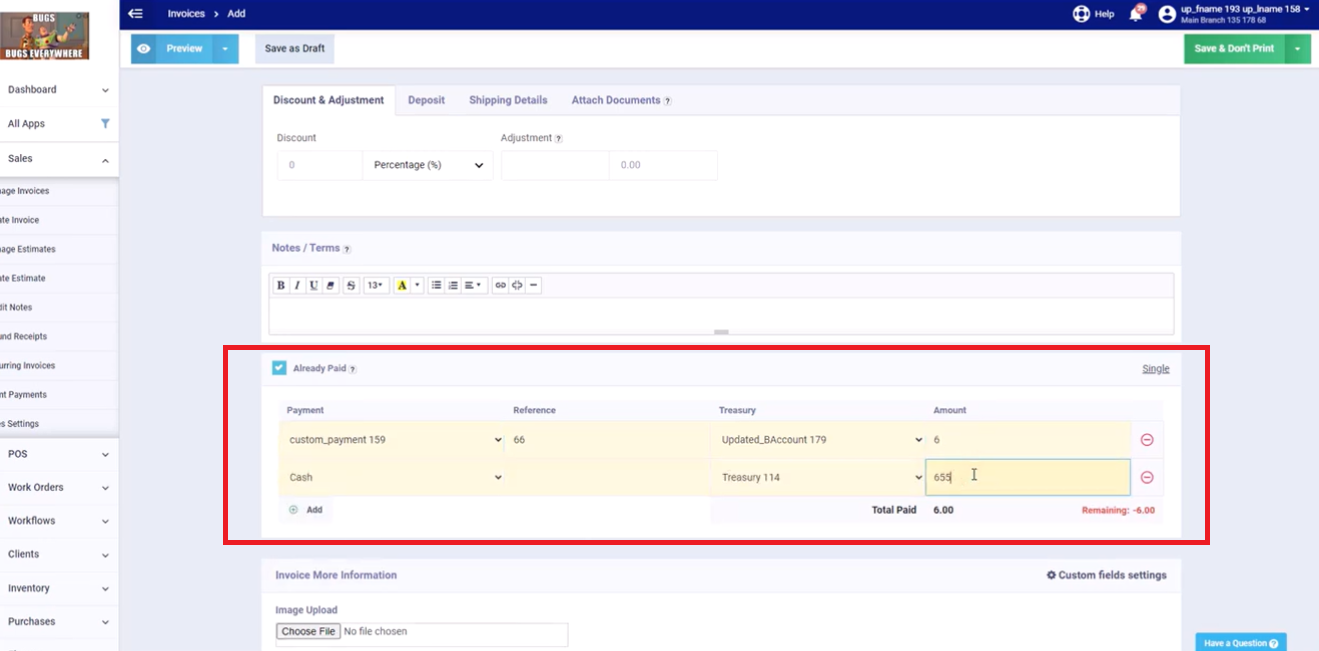1319x651 pixels.
Task: Open the Save & Don't Print dropdown arrow
Action: pos(1297,48)
